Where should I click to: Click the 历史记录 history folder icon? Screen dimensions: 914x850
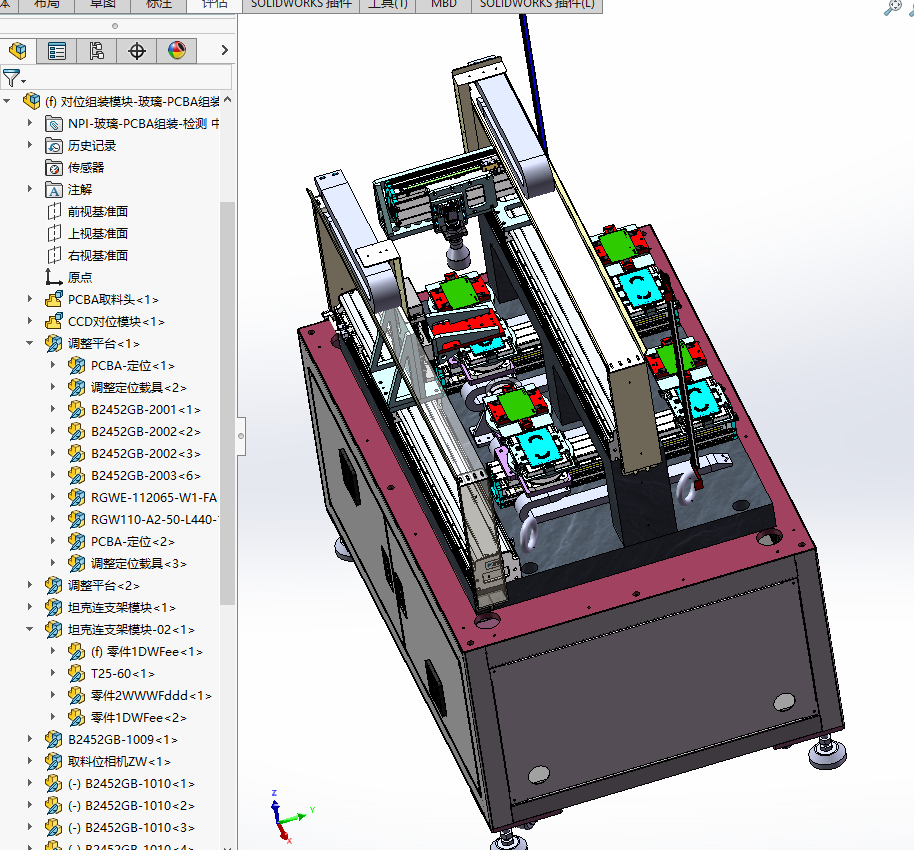click(54, 146)
